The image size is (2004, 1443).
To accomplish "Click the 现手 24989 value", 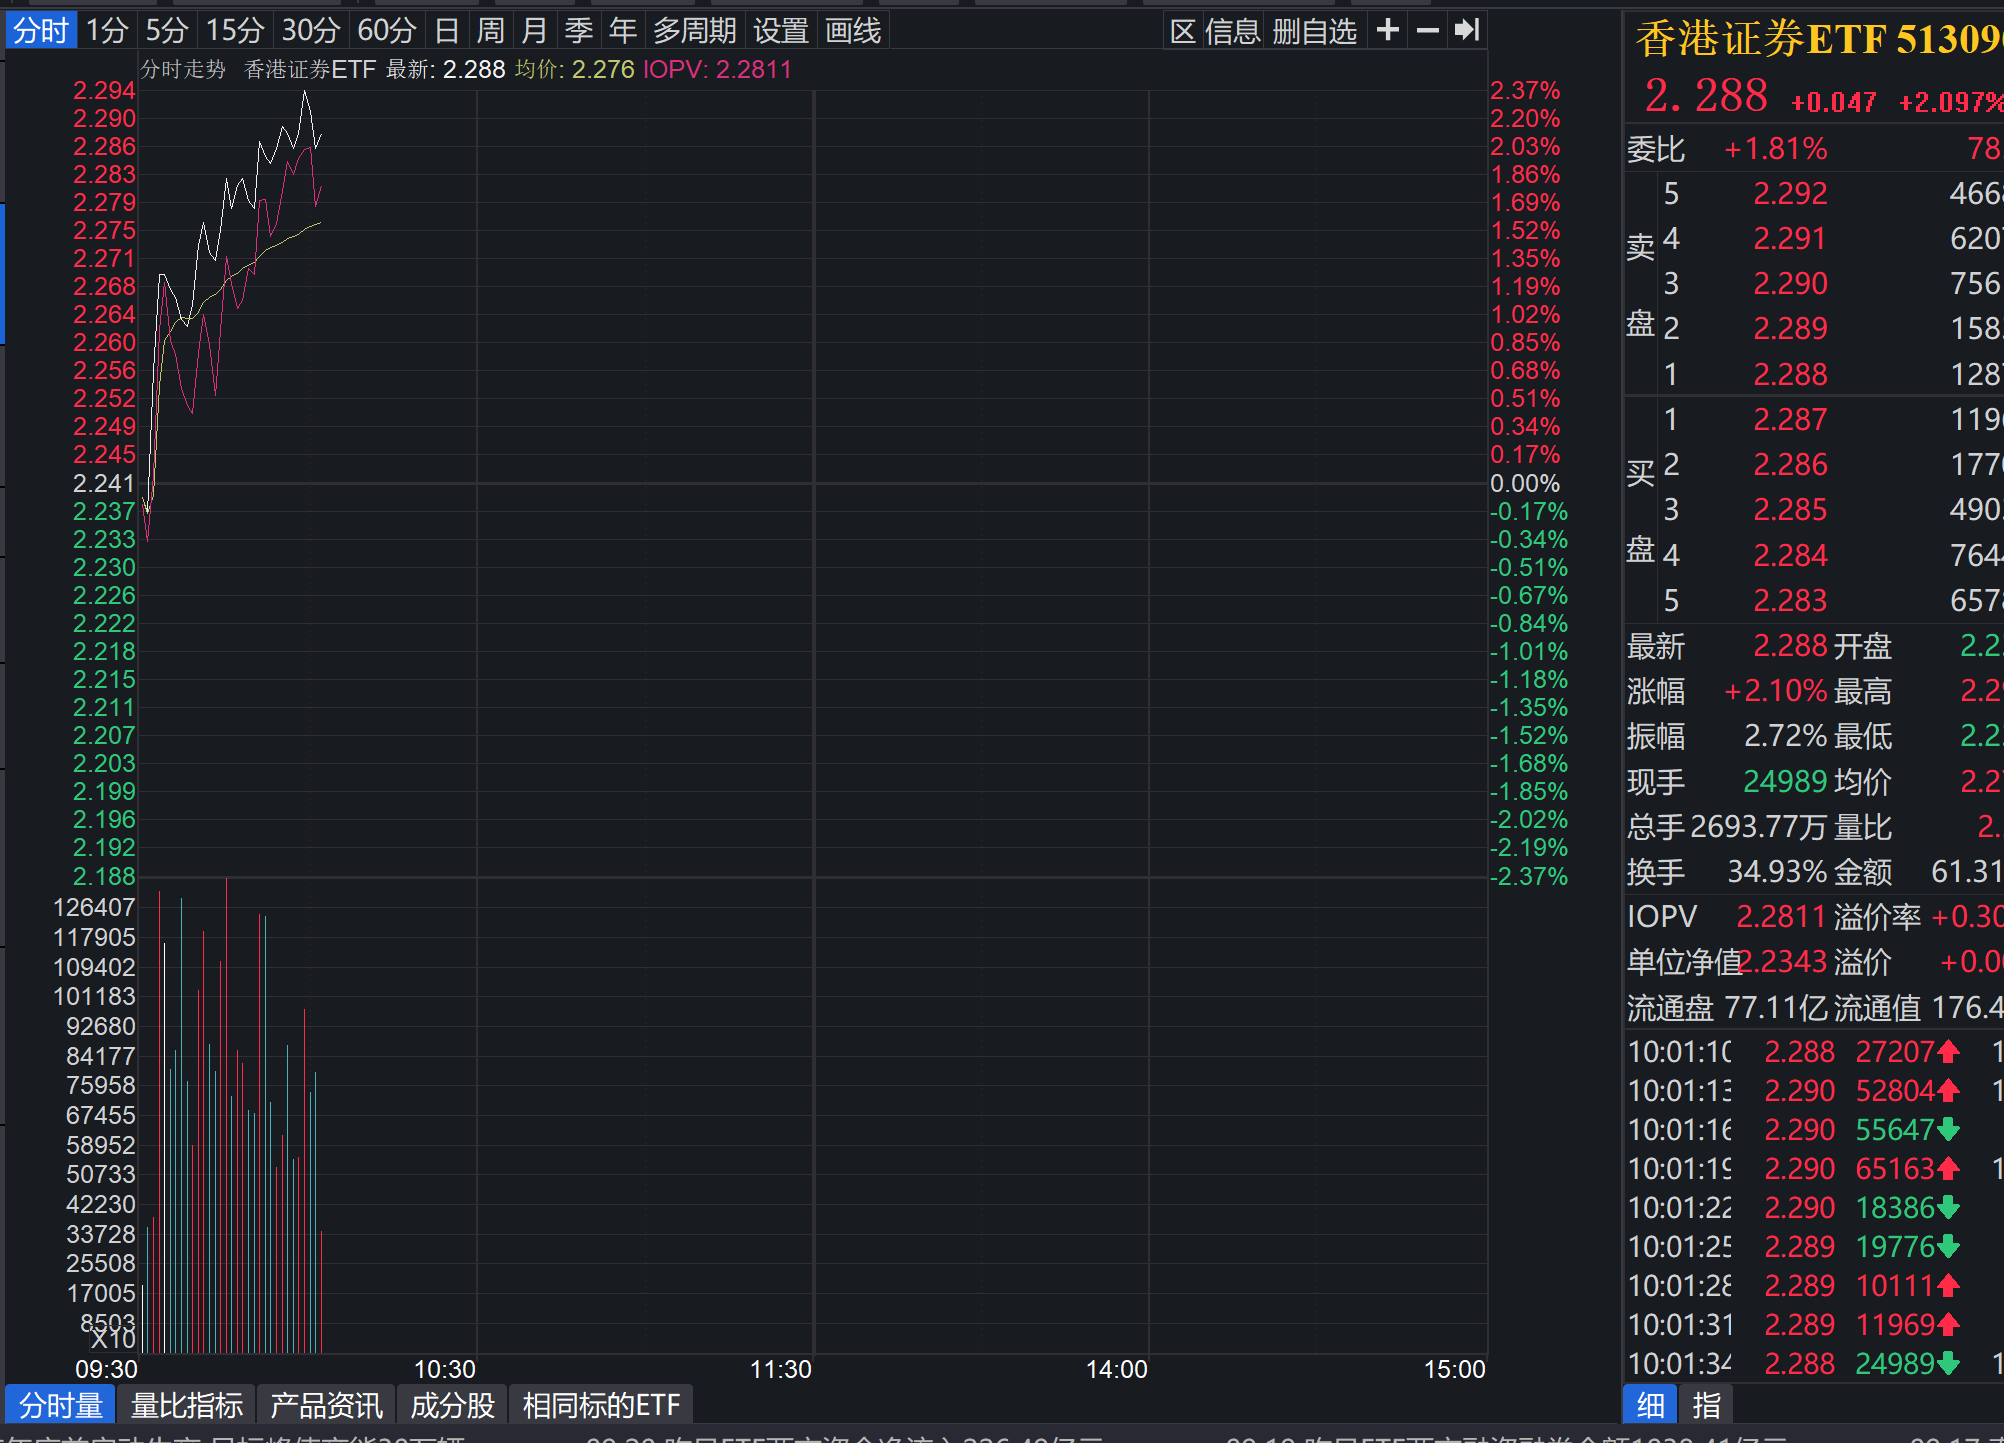I will point(1786,781).
